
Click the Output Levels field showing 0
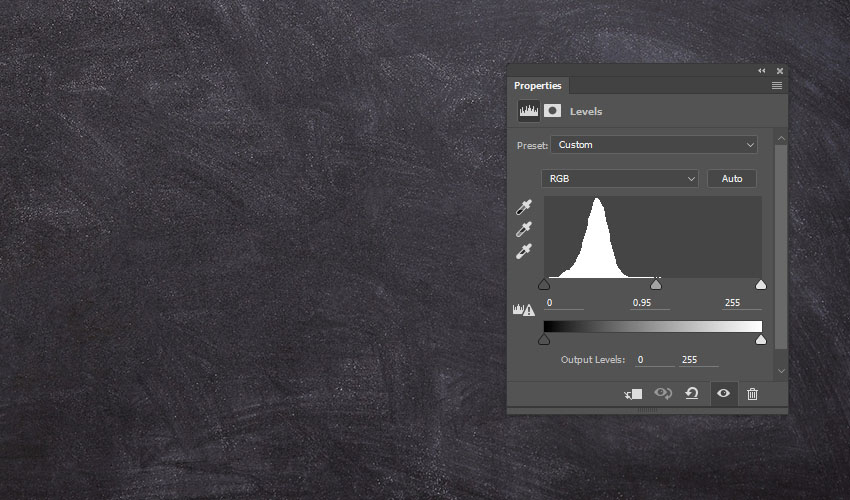coord(655,360)
